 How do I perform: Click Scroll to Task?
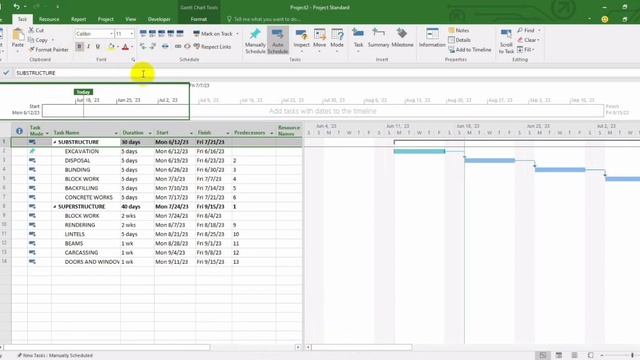point(506,41)
